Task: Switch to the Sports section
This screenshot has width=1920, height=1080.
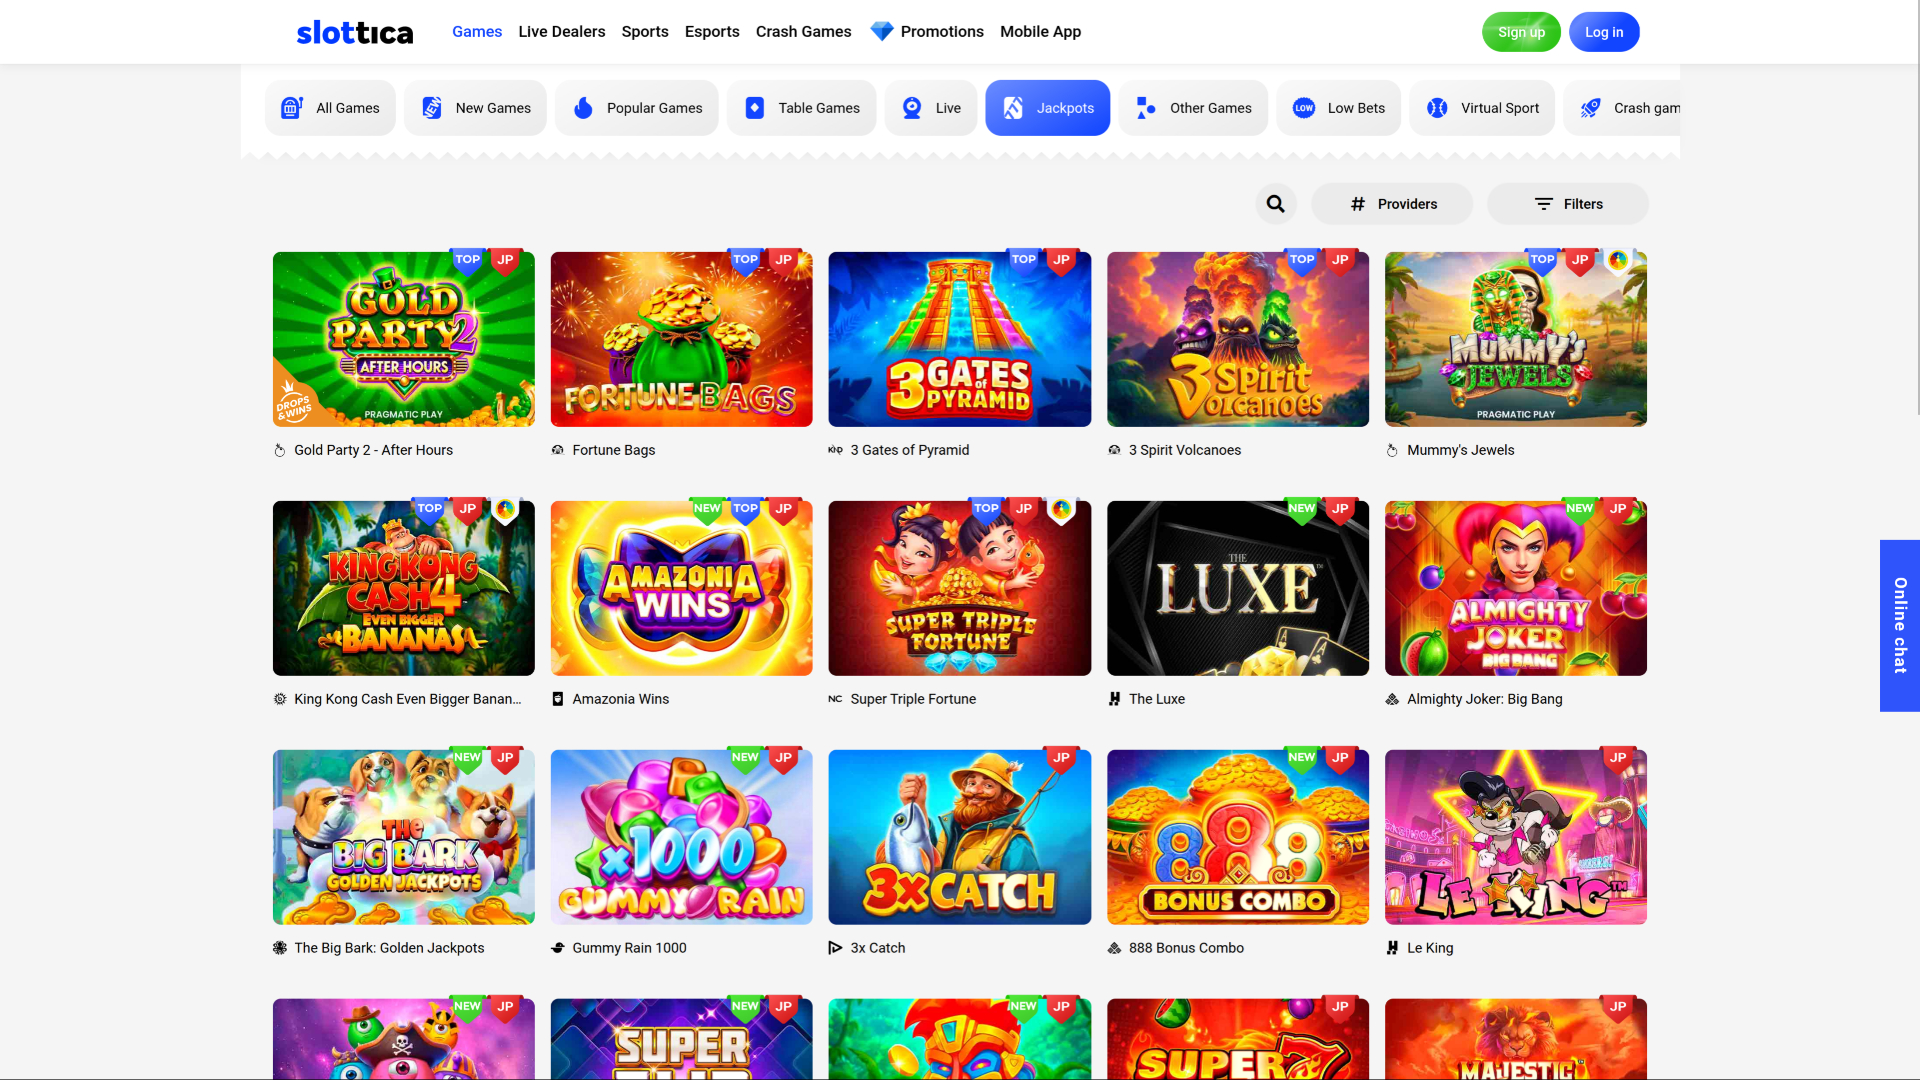Action: 645,31
